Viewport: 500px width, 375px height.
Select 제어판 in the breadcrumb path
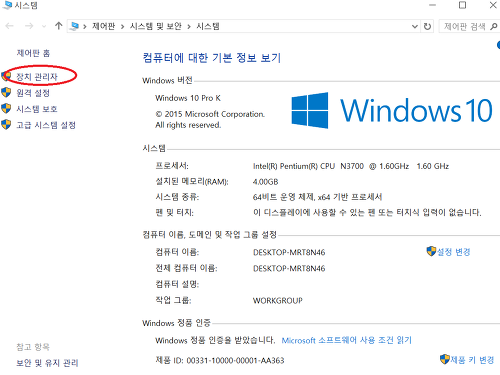[104, 26]
